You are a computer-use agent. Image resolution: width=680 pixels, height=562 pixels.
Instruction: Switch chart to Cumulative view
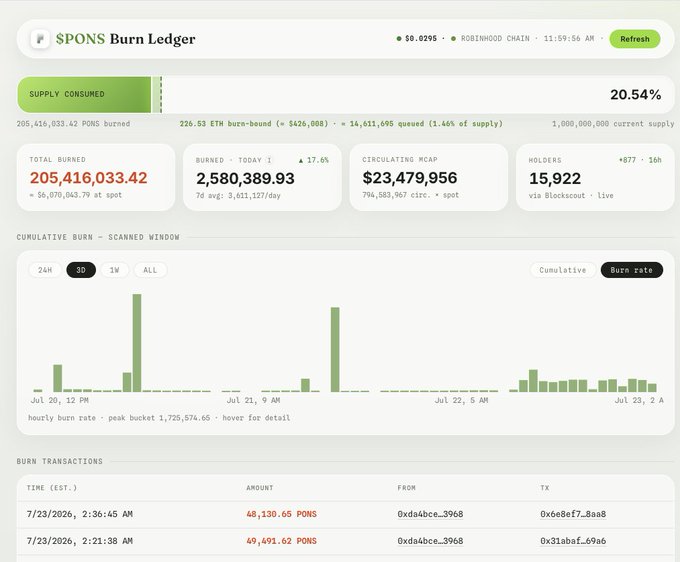(x=562, y=270)
